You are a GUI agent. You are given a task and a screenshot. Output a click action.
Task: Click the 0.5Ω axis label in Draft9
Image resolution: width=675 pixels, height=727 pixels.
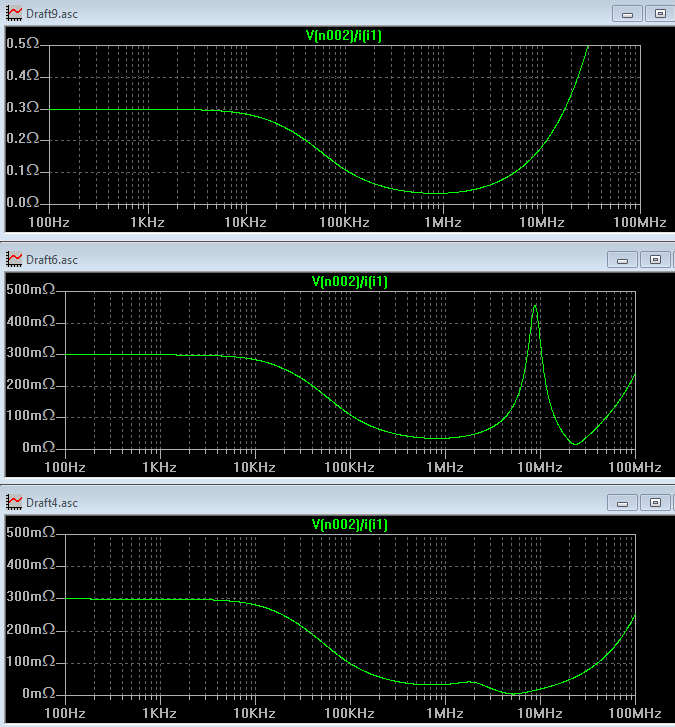(x=23, y=43)
